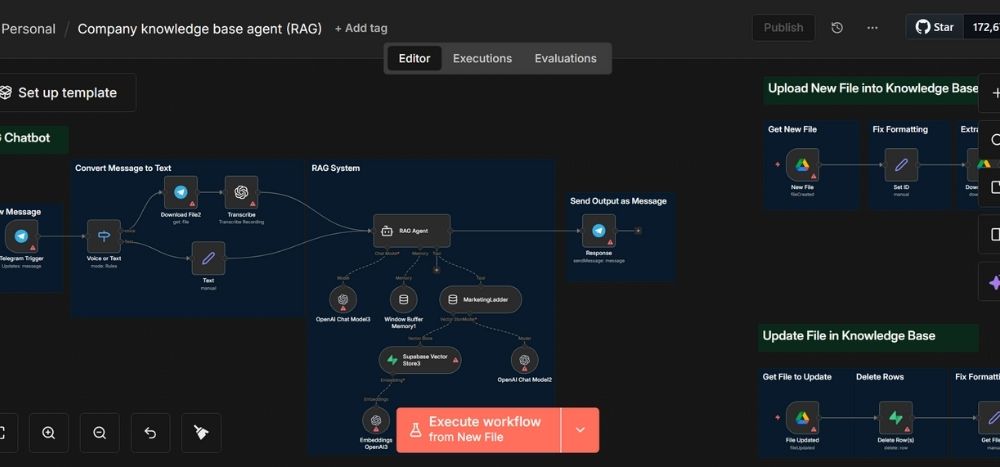
Task: Open the Transcribe OpenAI node
Action: coord(241,193)
